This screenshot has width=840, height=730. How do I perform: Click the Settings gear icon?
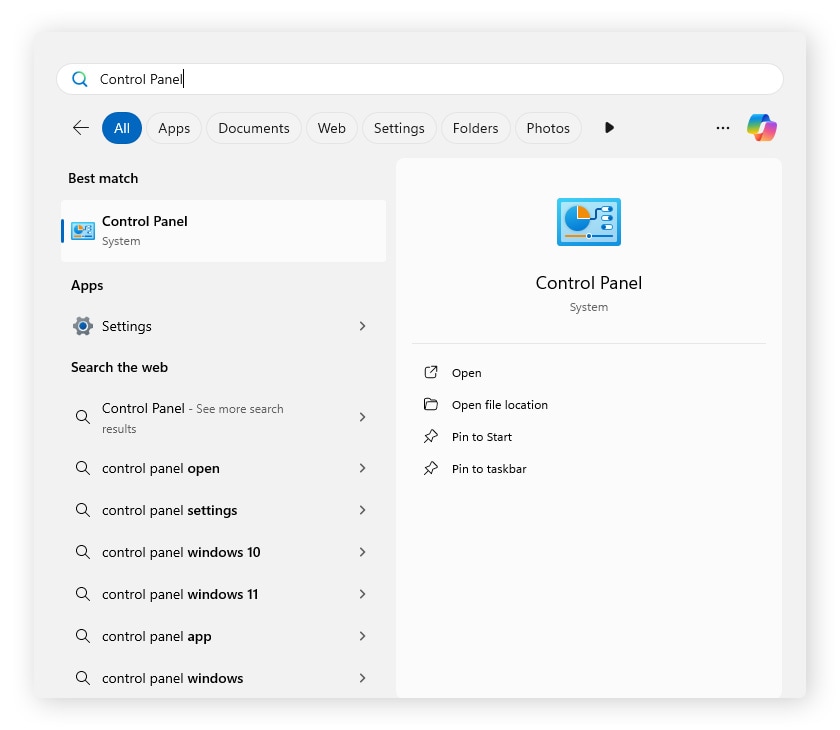click(x=83, y=326)
